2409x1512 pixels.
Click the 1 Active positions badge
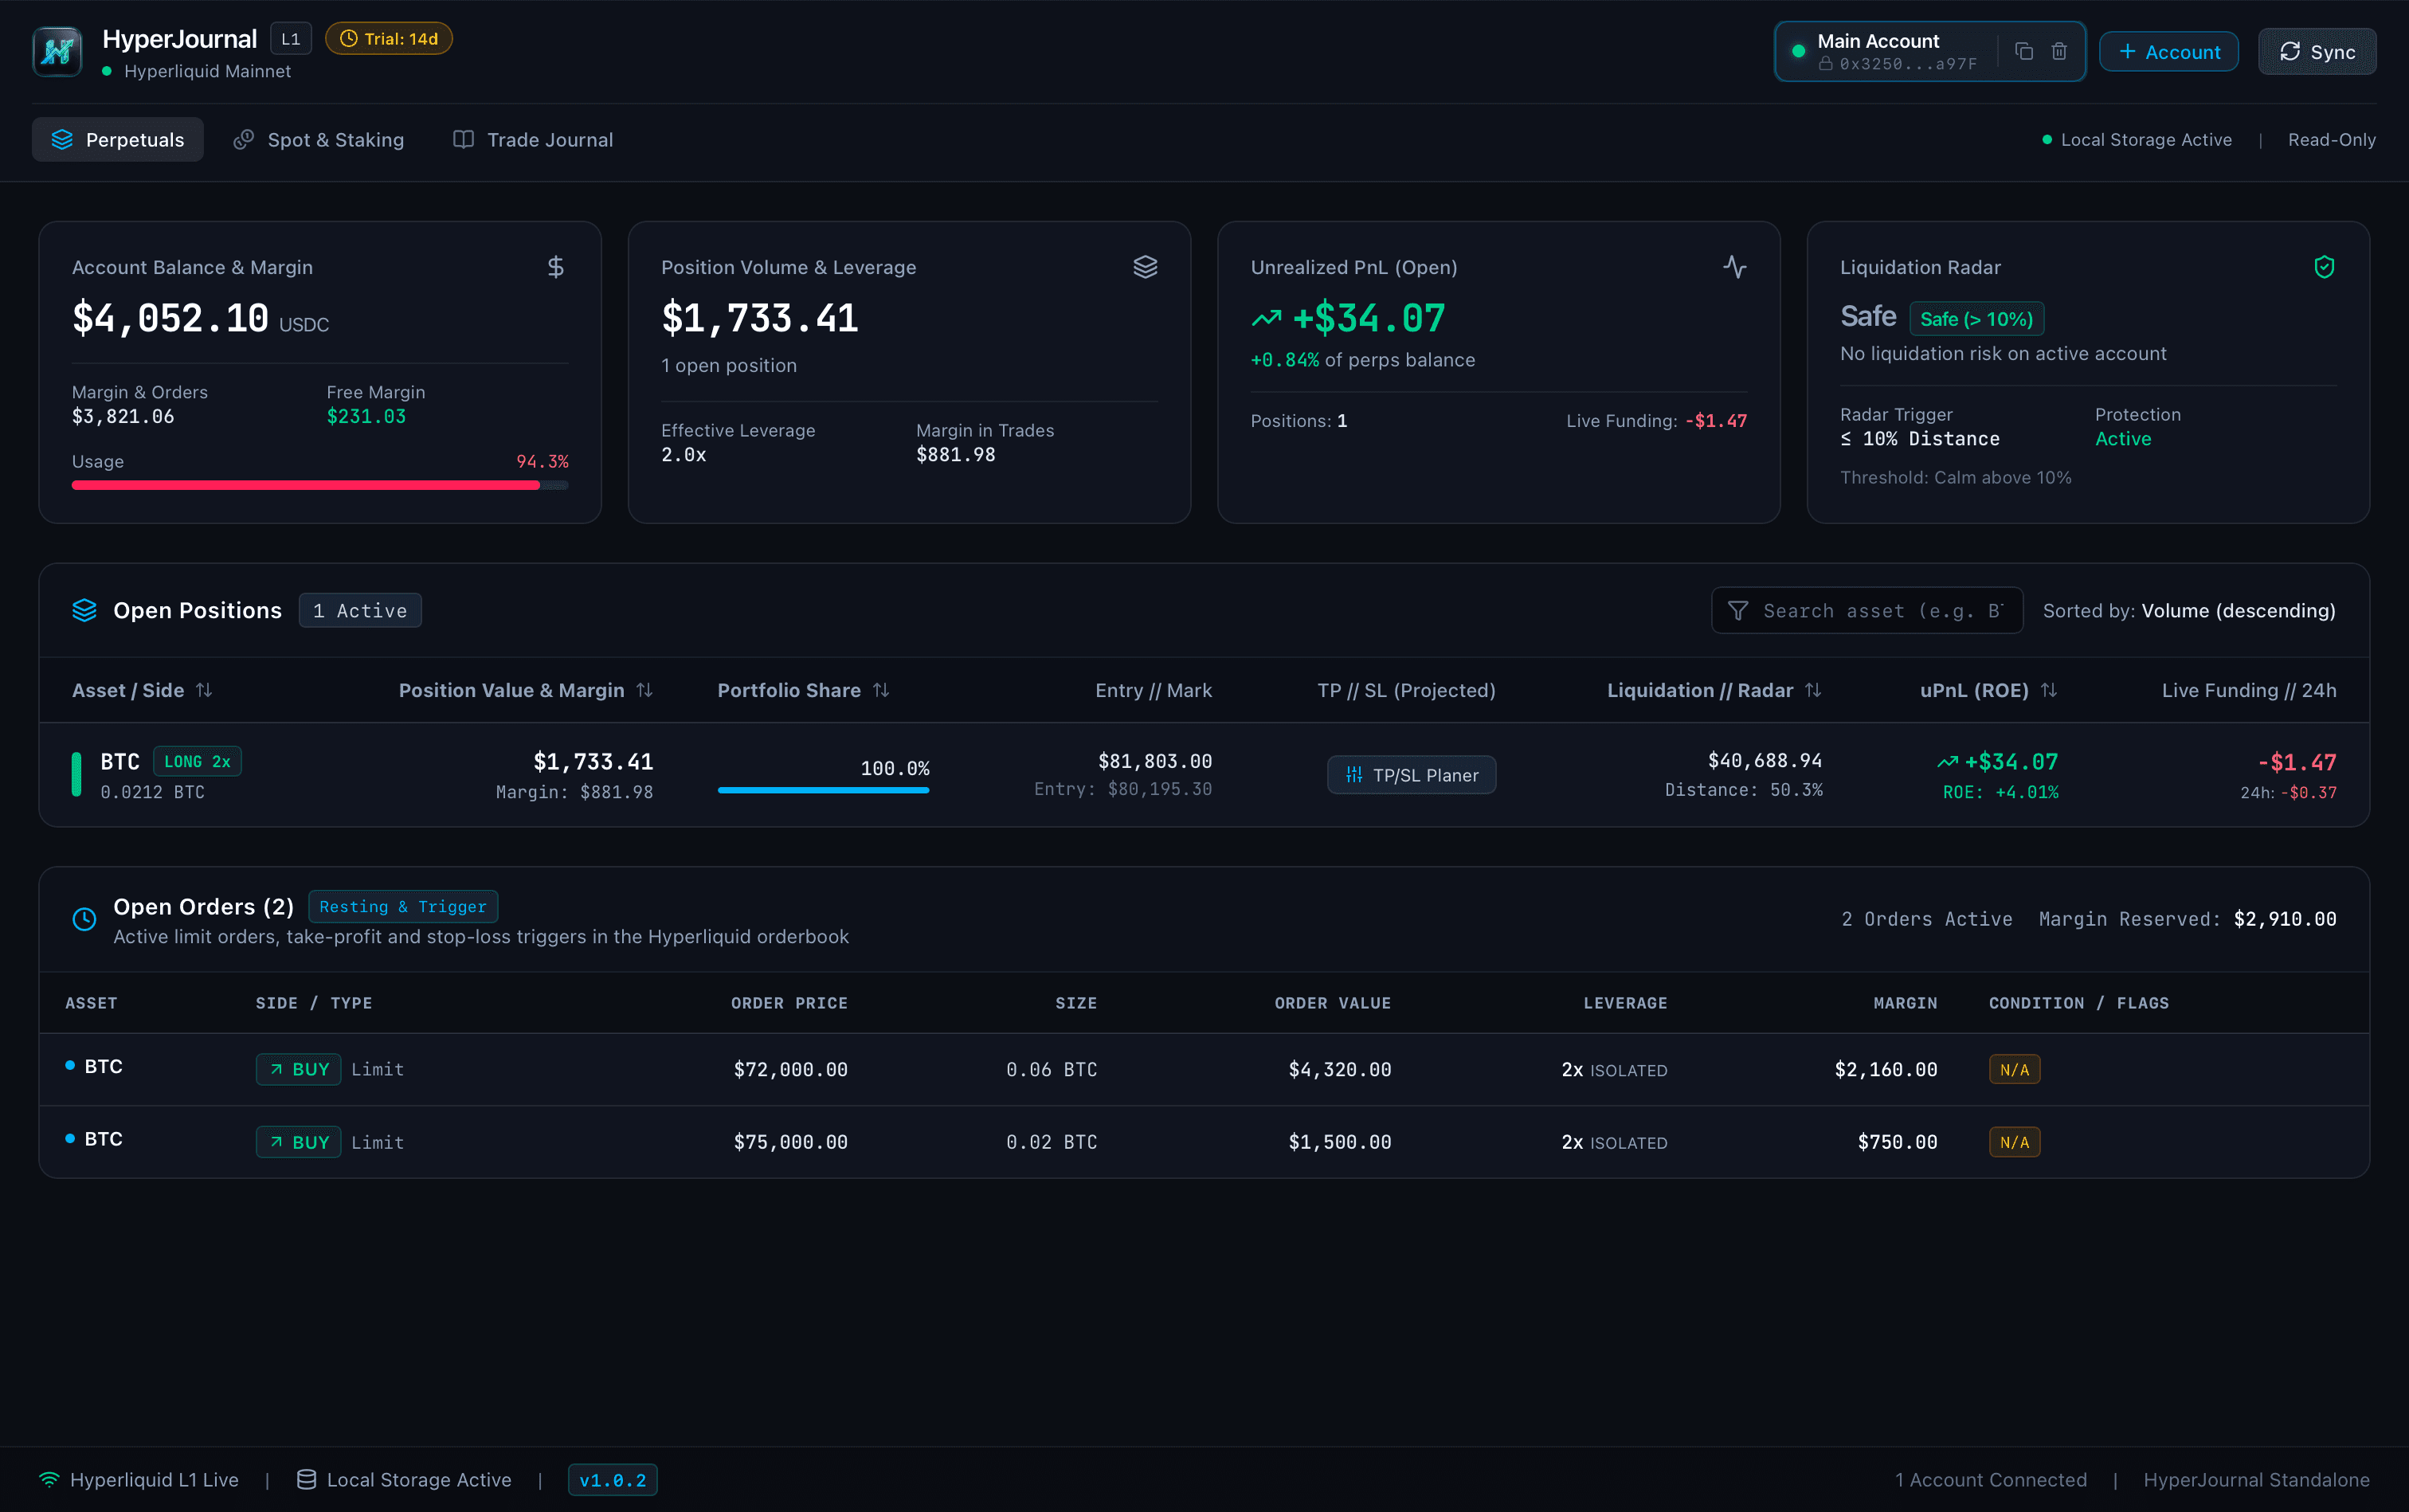click(360, 611)
